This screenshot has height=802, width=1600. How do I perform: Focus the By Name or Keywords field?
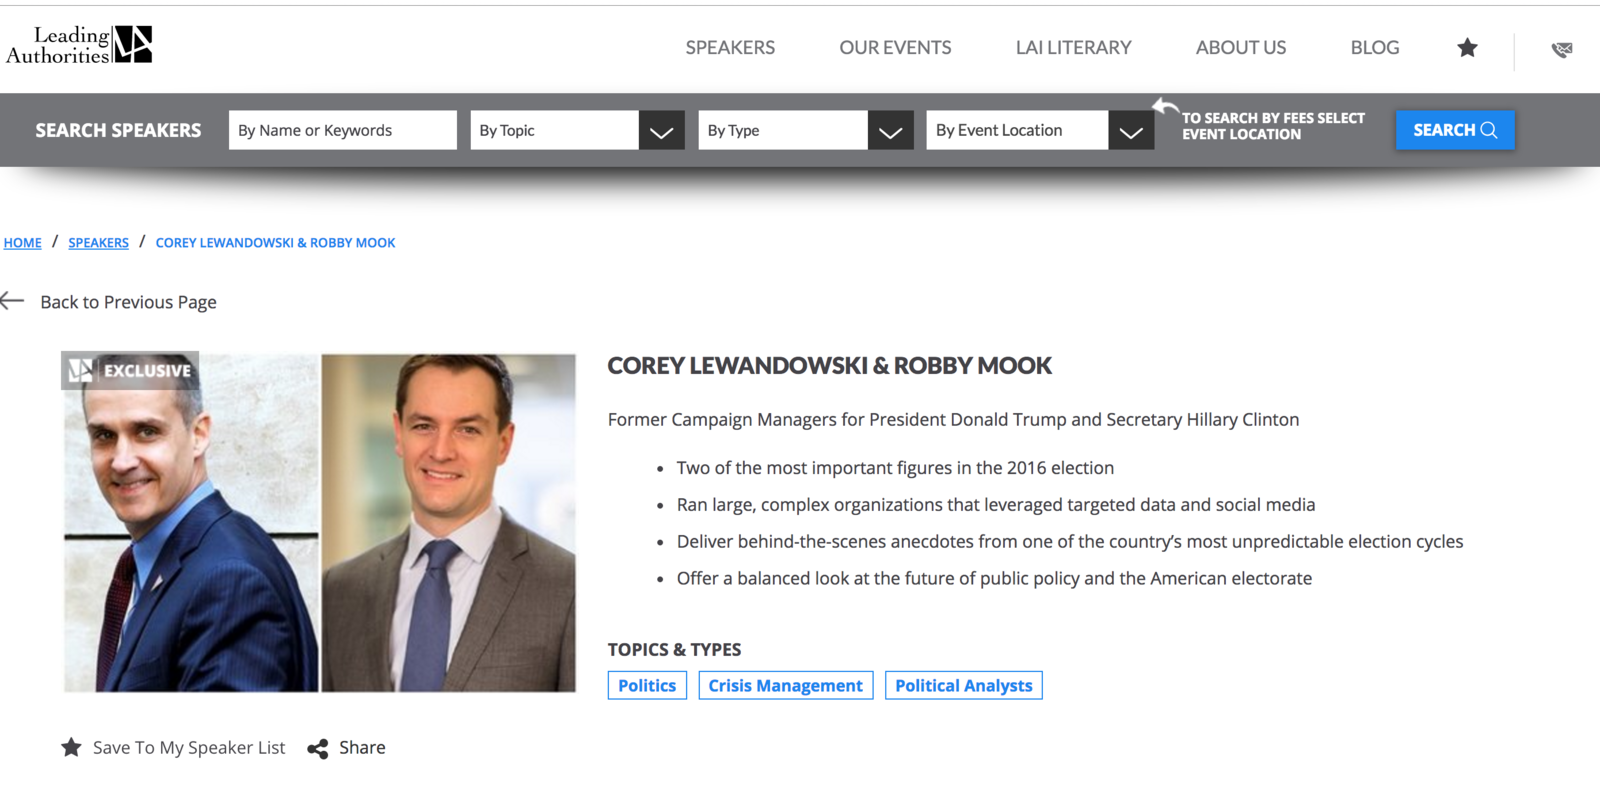coord(343,130)
